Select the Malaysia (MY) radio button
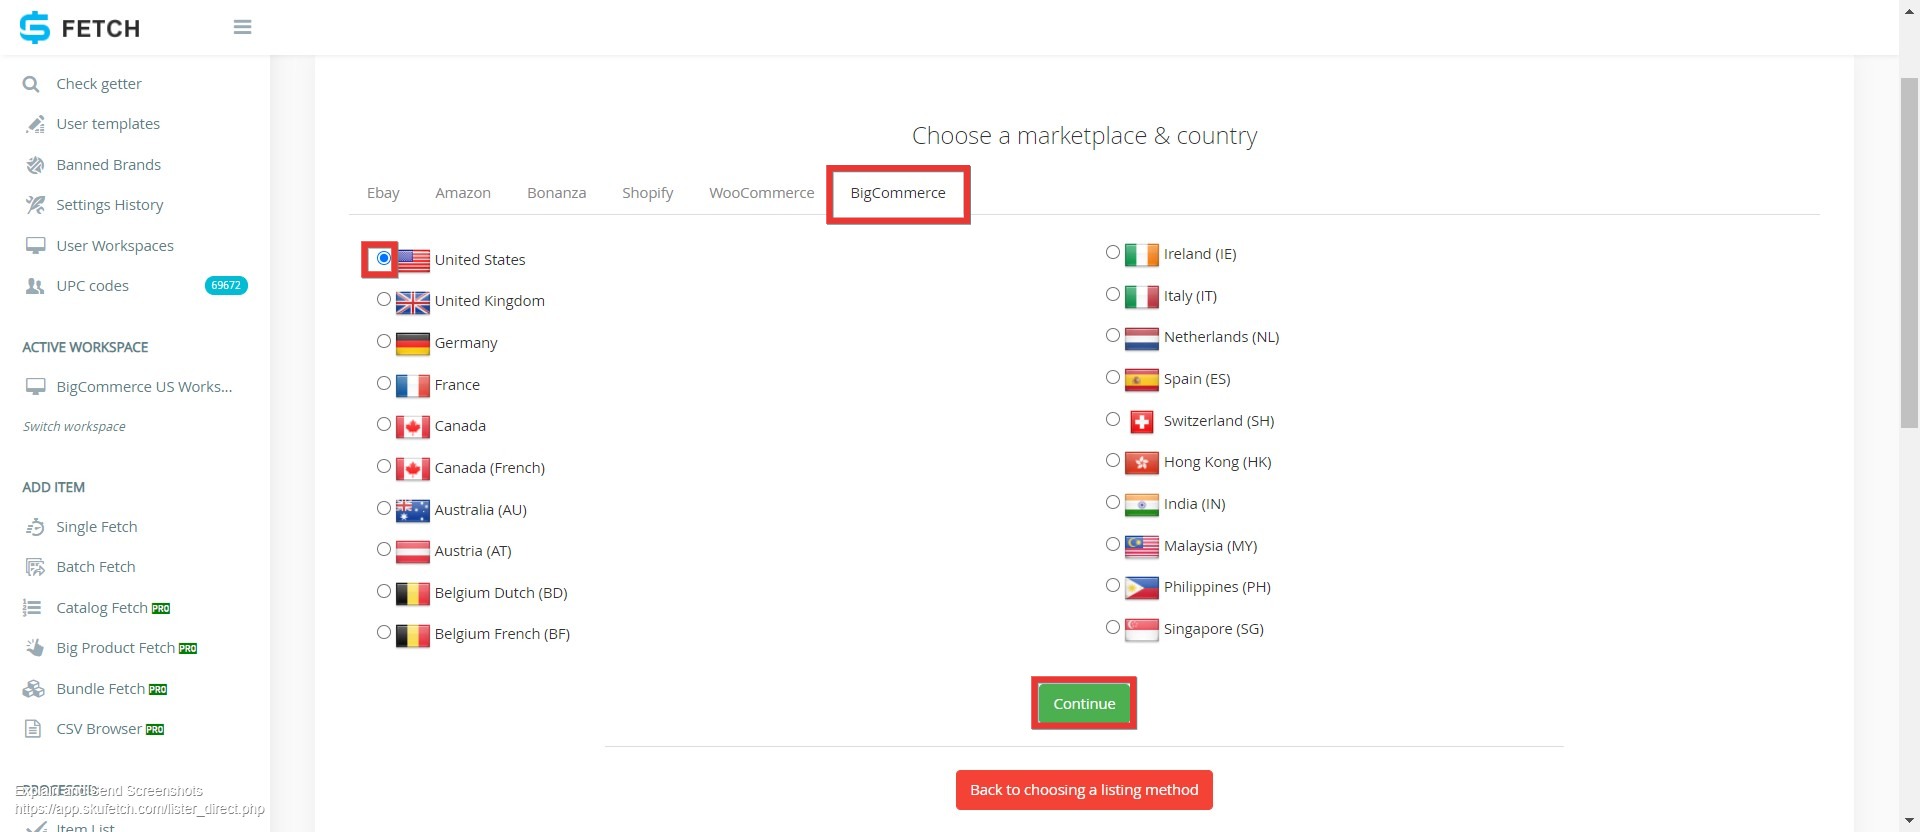The image size is (1920, 832). click(1113, 544)
